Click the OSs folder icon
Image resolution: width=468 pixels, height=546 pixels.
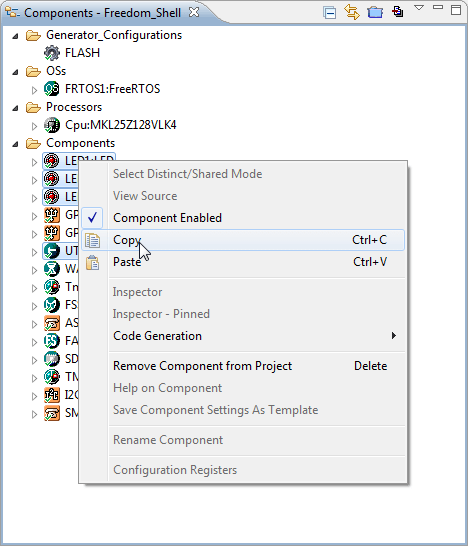pos(33,71)
